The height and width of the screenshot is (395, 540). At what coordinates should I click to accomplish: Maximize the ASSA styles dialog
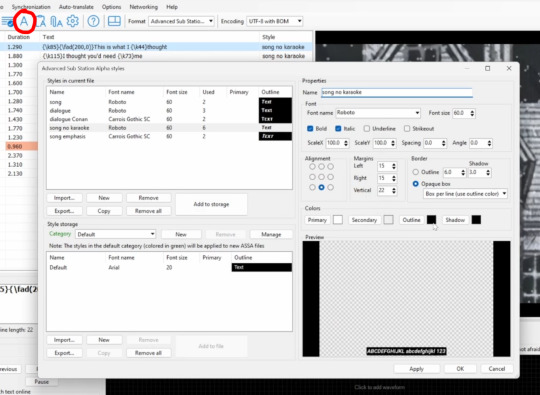tap(488, 69)
